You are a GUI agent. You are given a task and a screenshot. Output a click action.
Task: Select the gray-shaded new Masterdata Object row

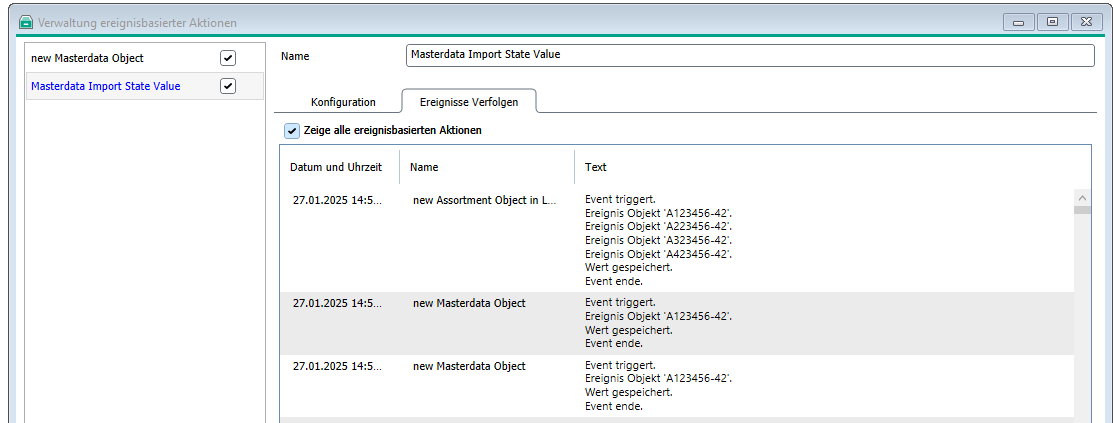[x=469, y=303]
